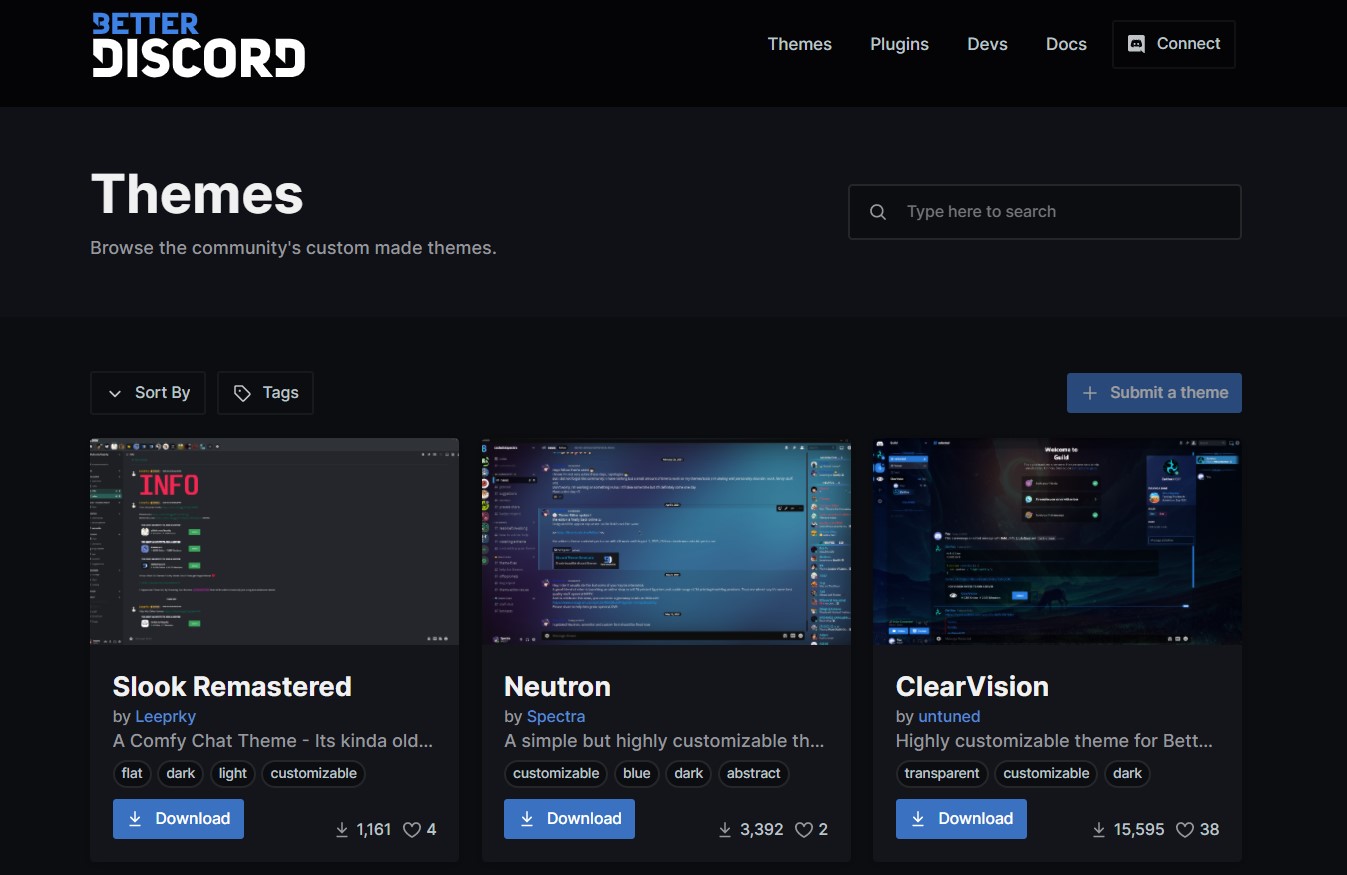
Task: Click the heart icon on ClearVision
Action: [1185, 829]
